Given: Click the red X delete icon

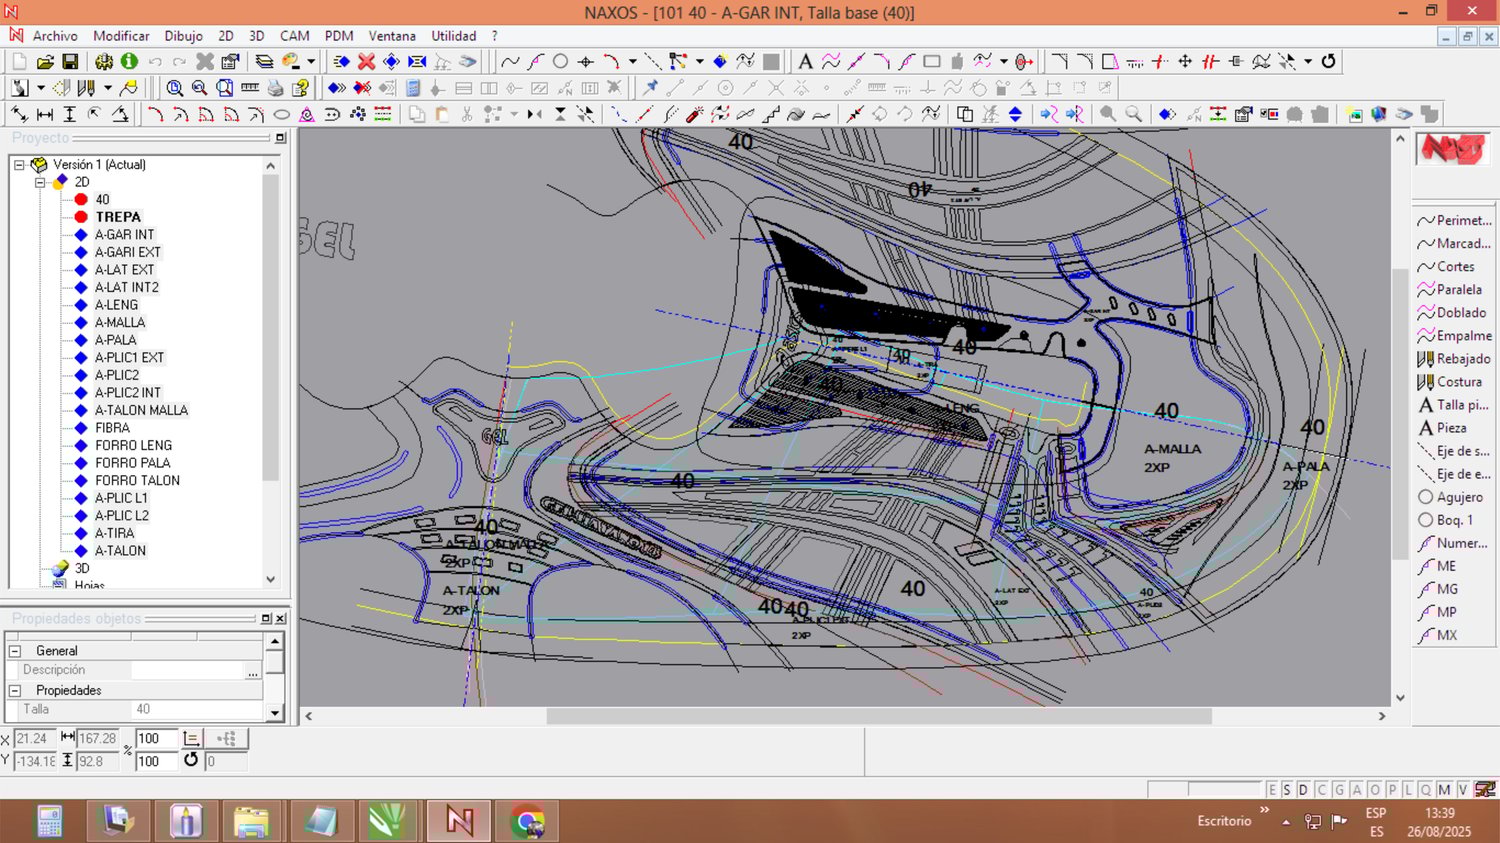Looking at the screenshot, I should [x=366, y=62].
